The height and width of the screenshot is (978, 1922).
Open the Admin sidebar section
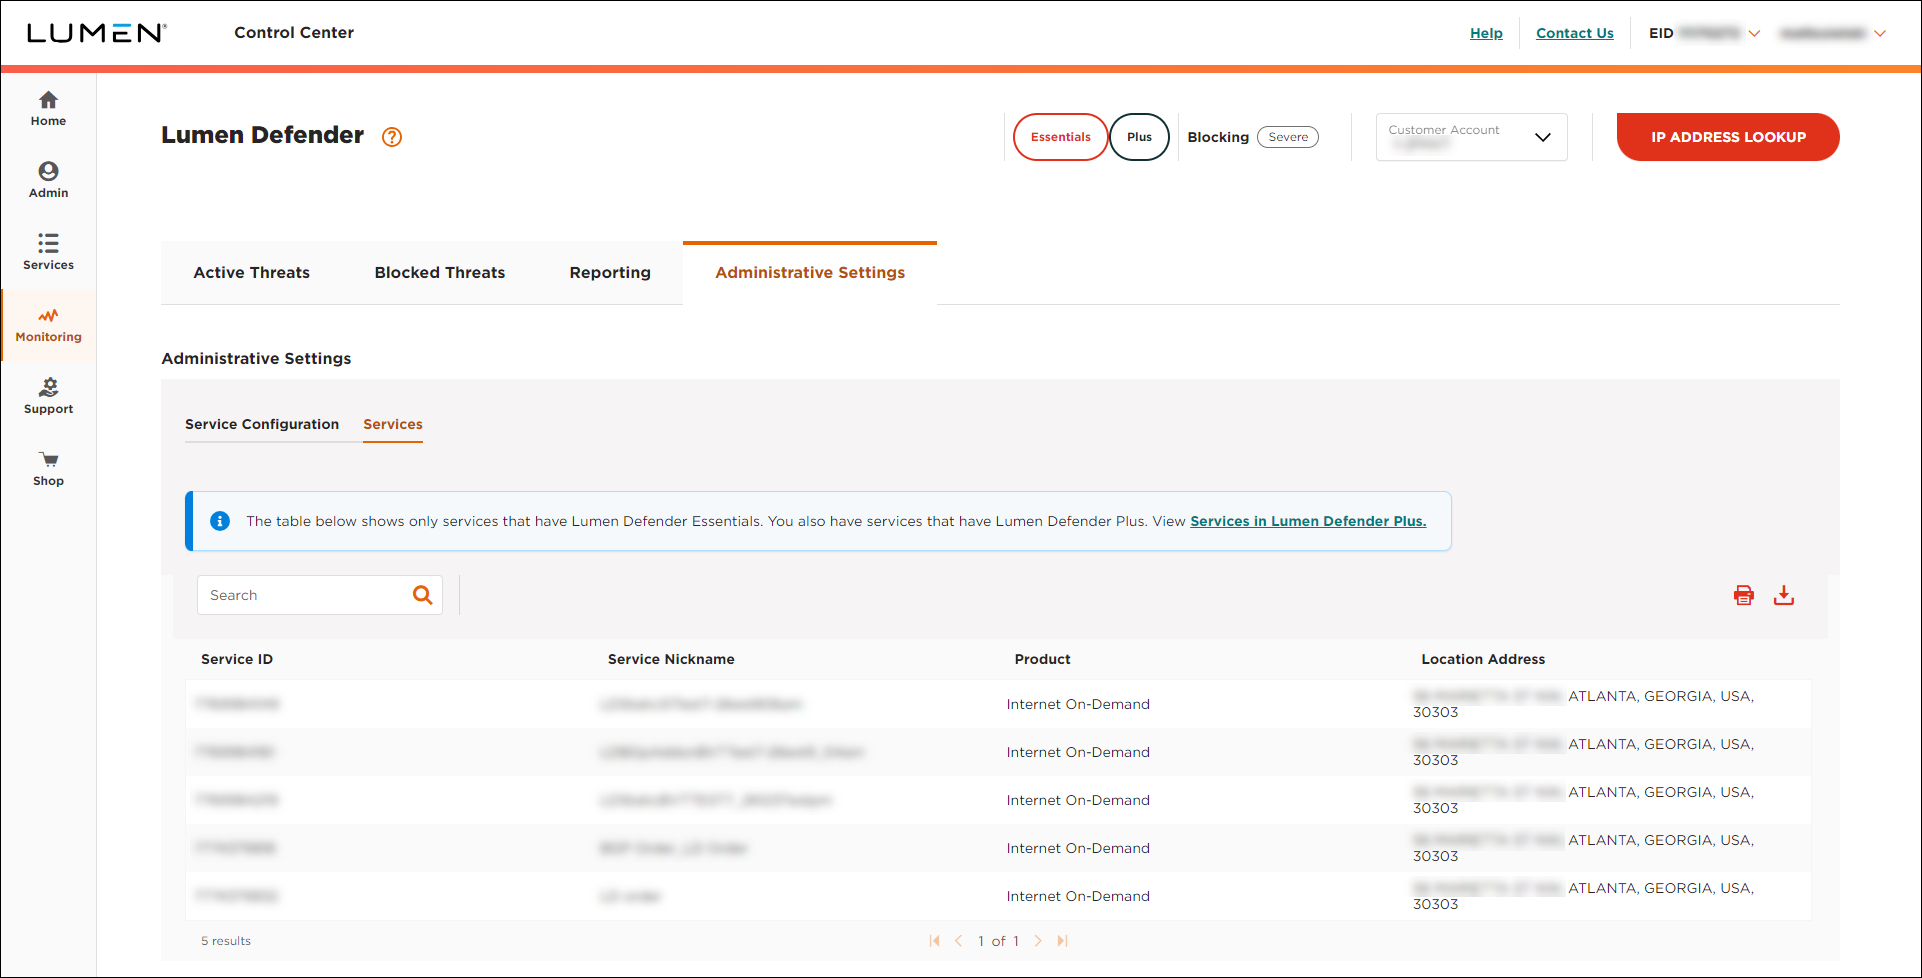[48, 181]
